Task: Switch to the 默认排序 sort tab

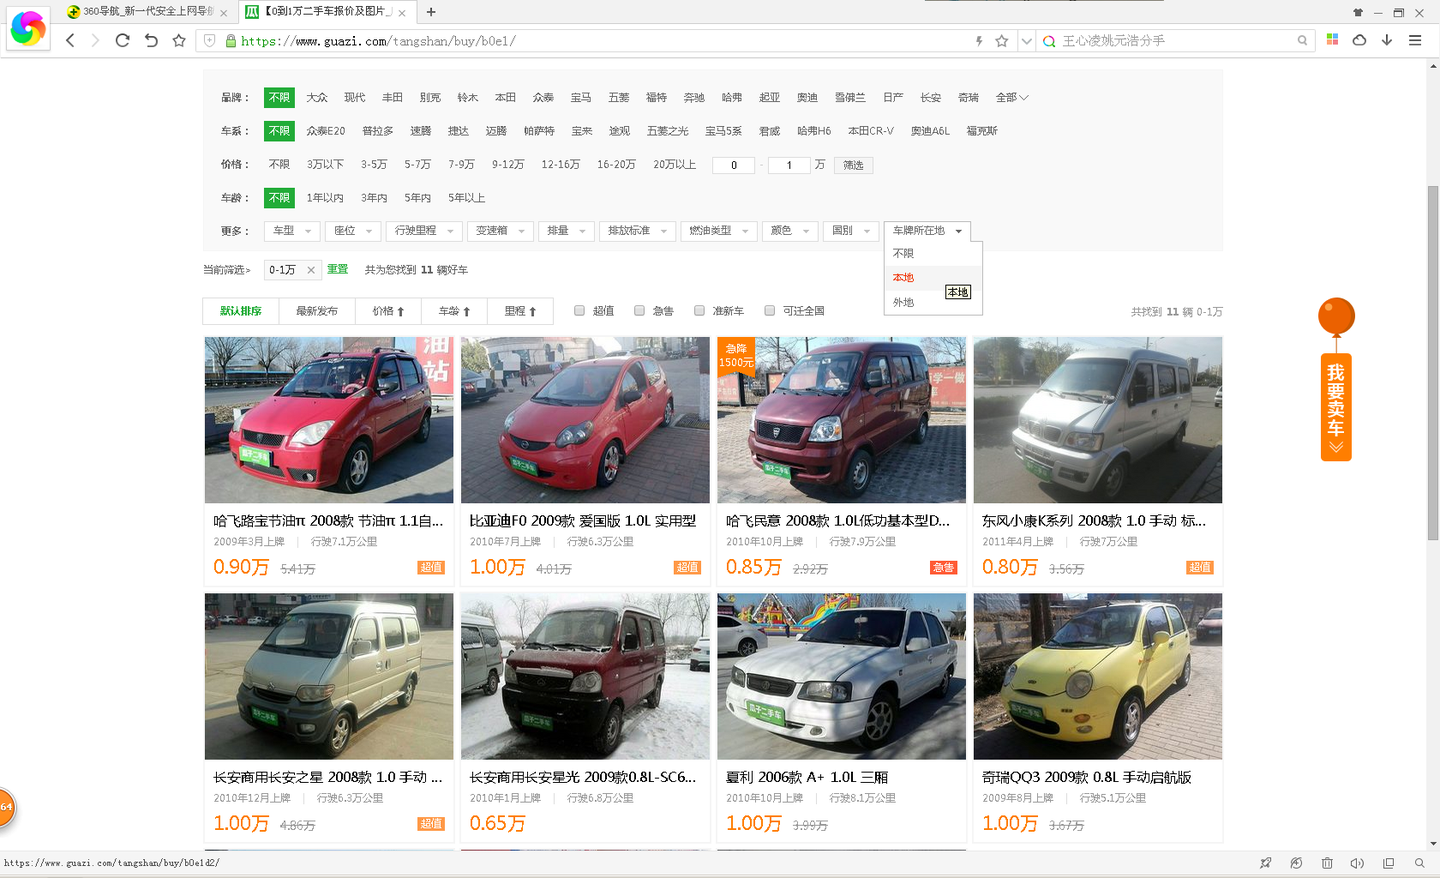Action: point(241,311)
